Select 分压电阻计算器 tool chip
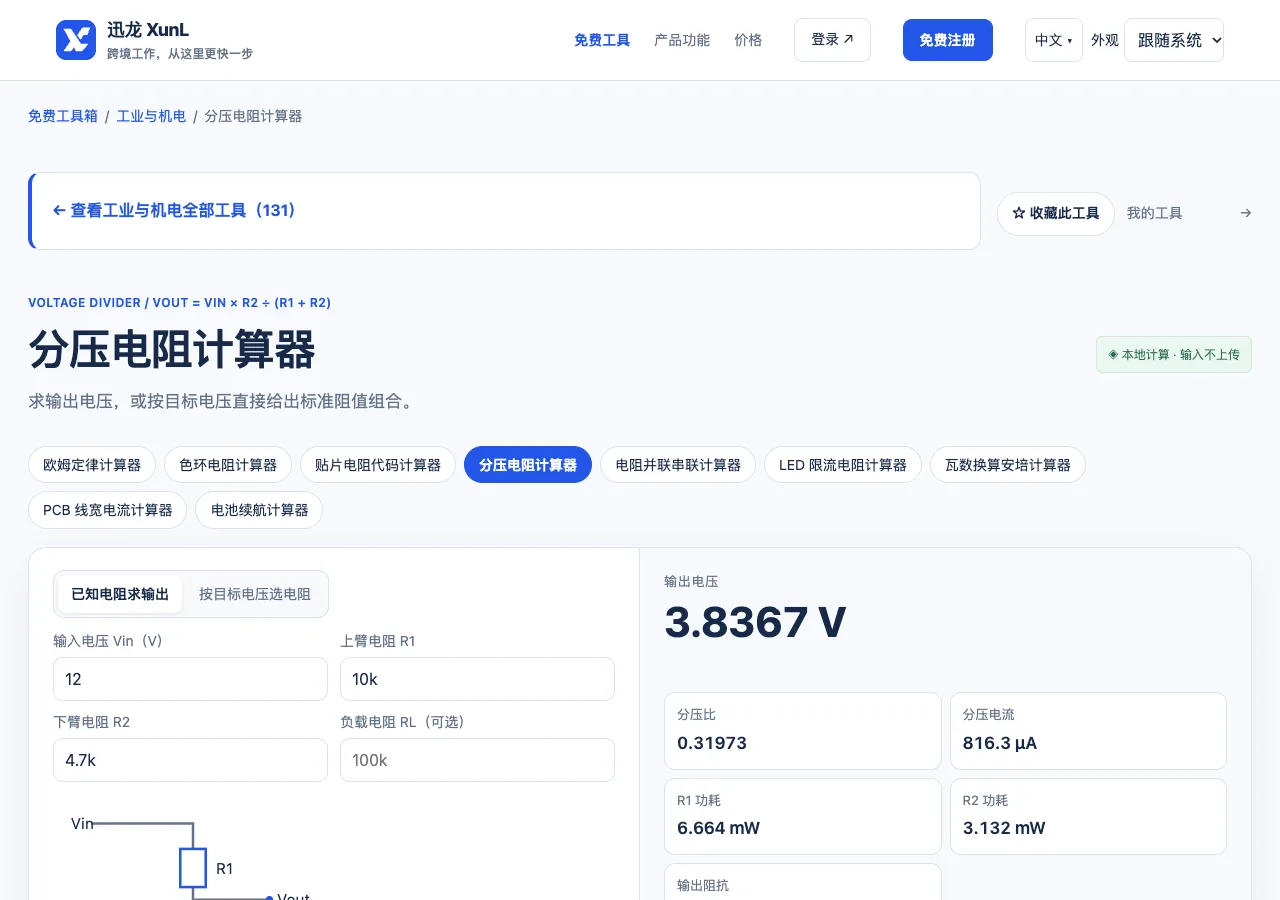The width and height of the screenshot is (1280, 900). coord(528,465)
